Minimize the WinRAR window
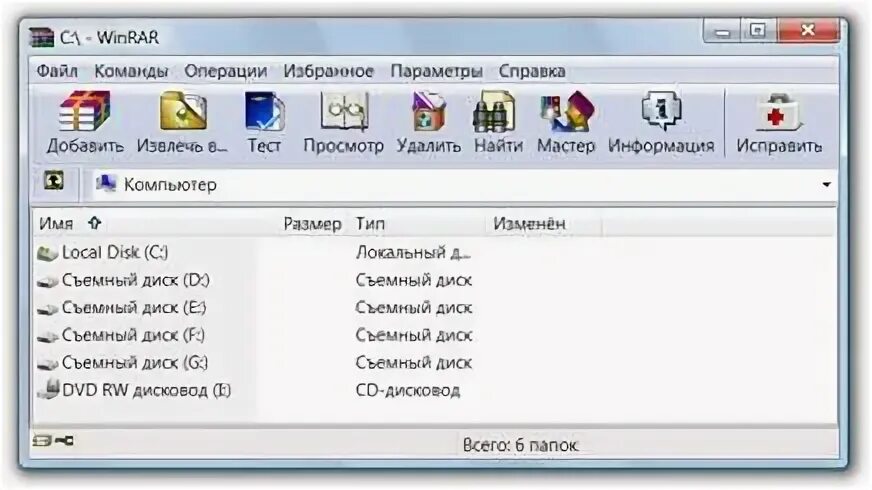This screenshot has height=490, width=872. click(722, 31)
